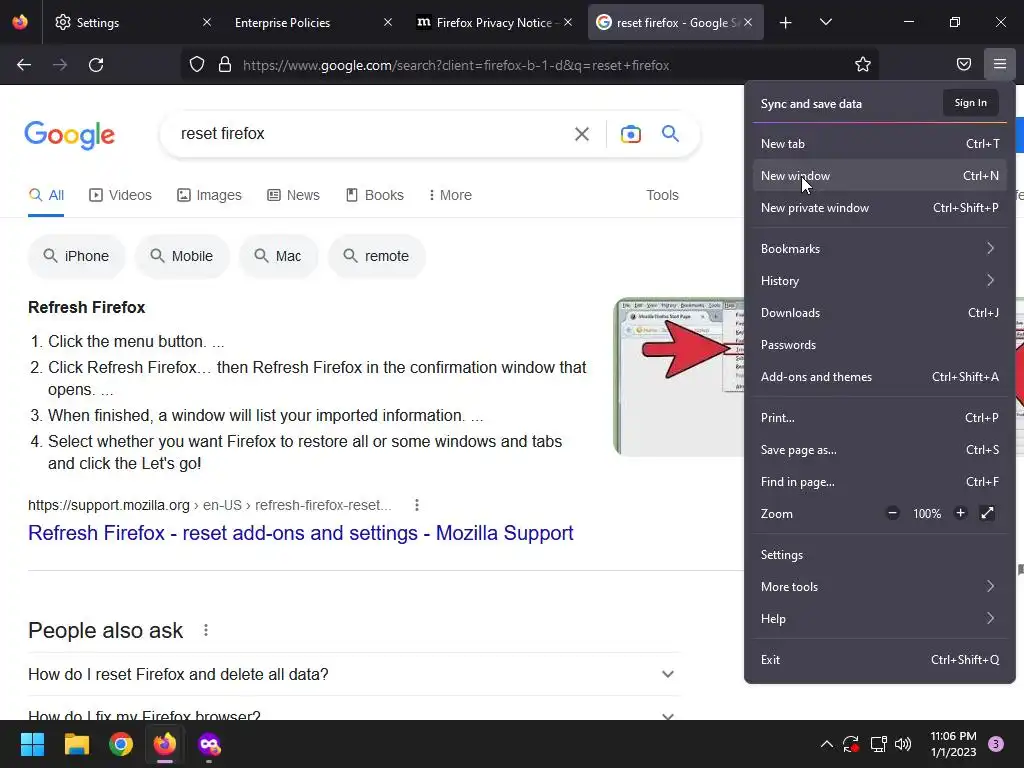The height and width of the screenshot is (768, 1024).
Task: Open the result options three-dot menu
Action: coord(417,505)
